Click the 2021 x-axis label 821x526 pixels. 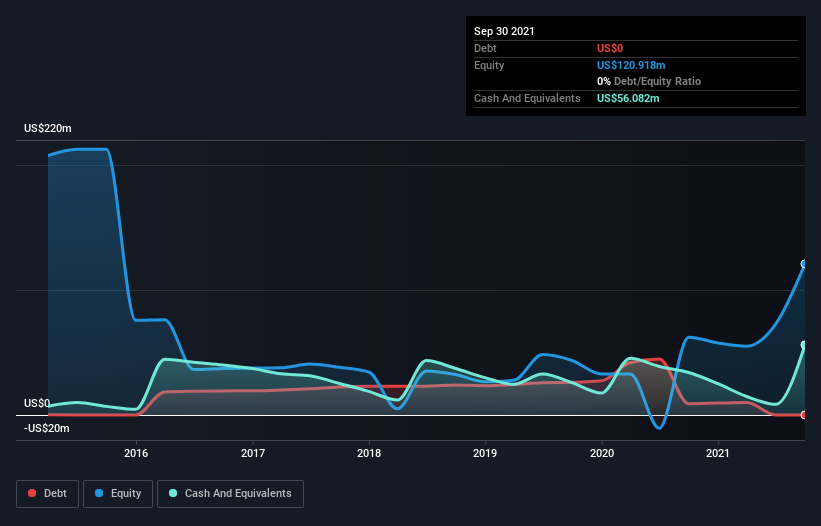coord(718,453)
